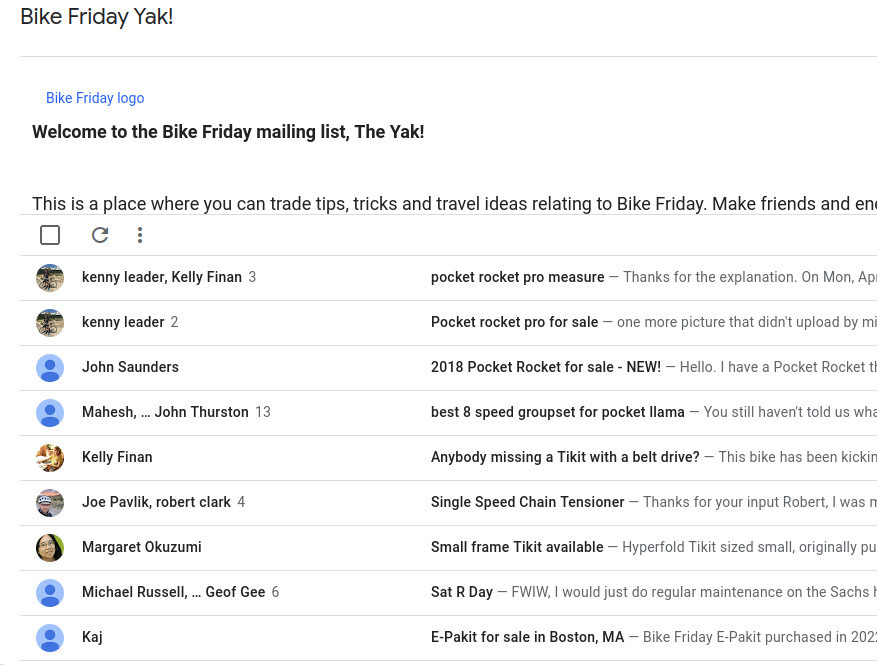
Task: Open the 'Single Speed Chain Tensioner' thread
Action: point(527,502)
